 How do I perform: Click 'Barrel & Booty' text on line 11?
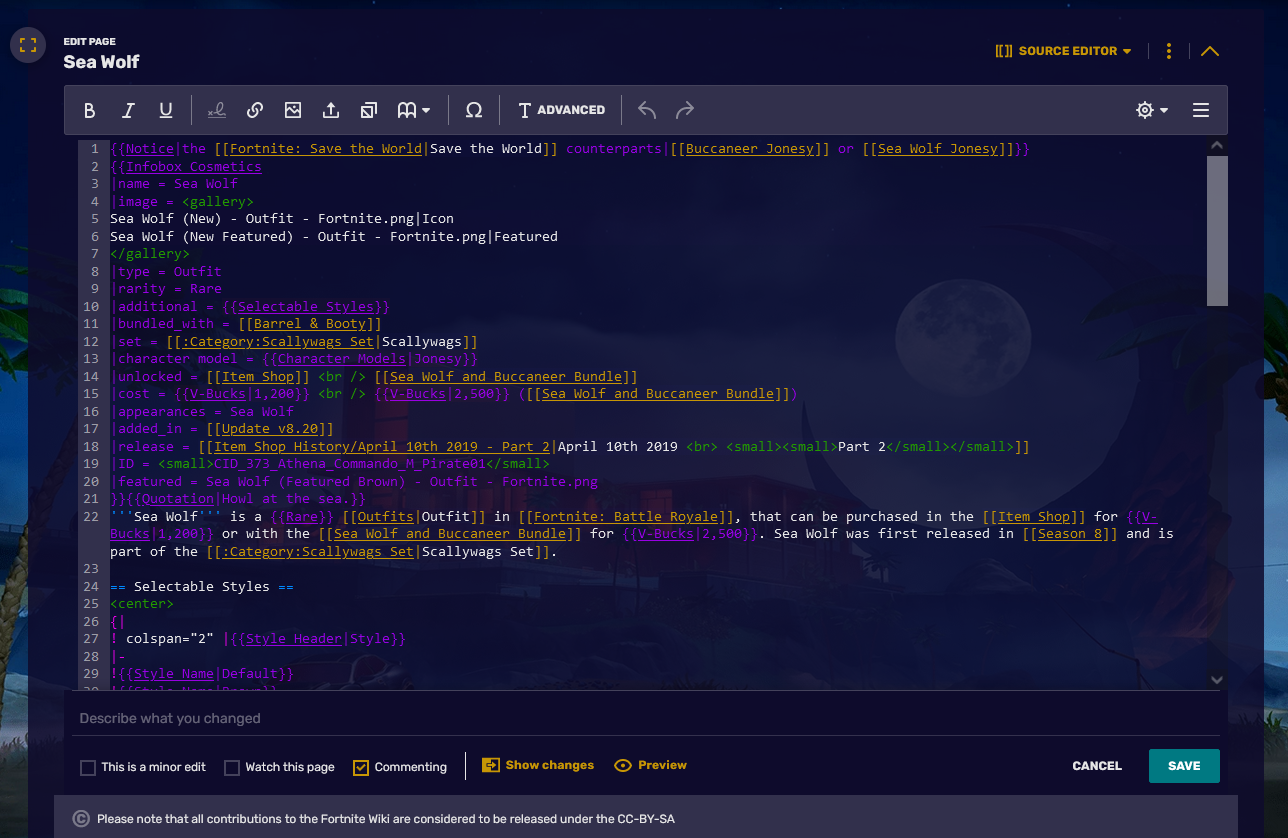310,324
